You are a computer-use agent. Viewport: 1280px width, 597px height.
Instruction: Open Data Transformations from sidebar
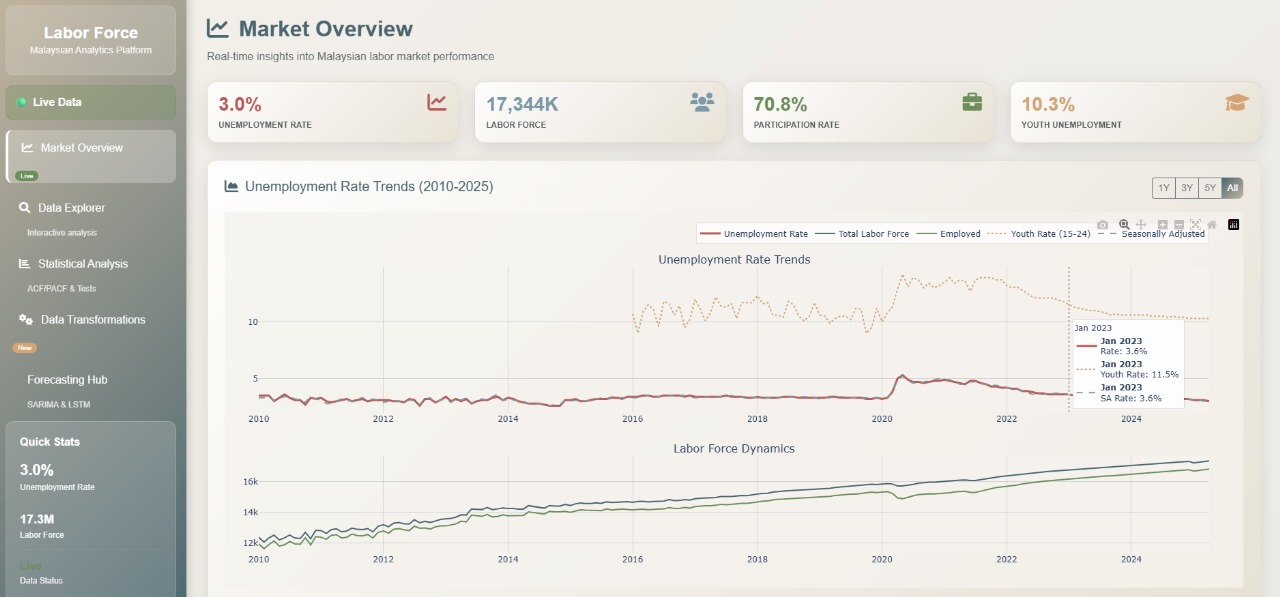tap(92, 320)
